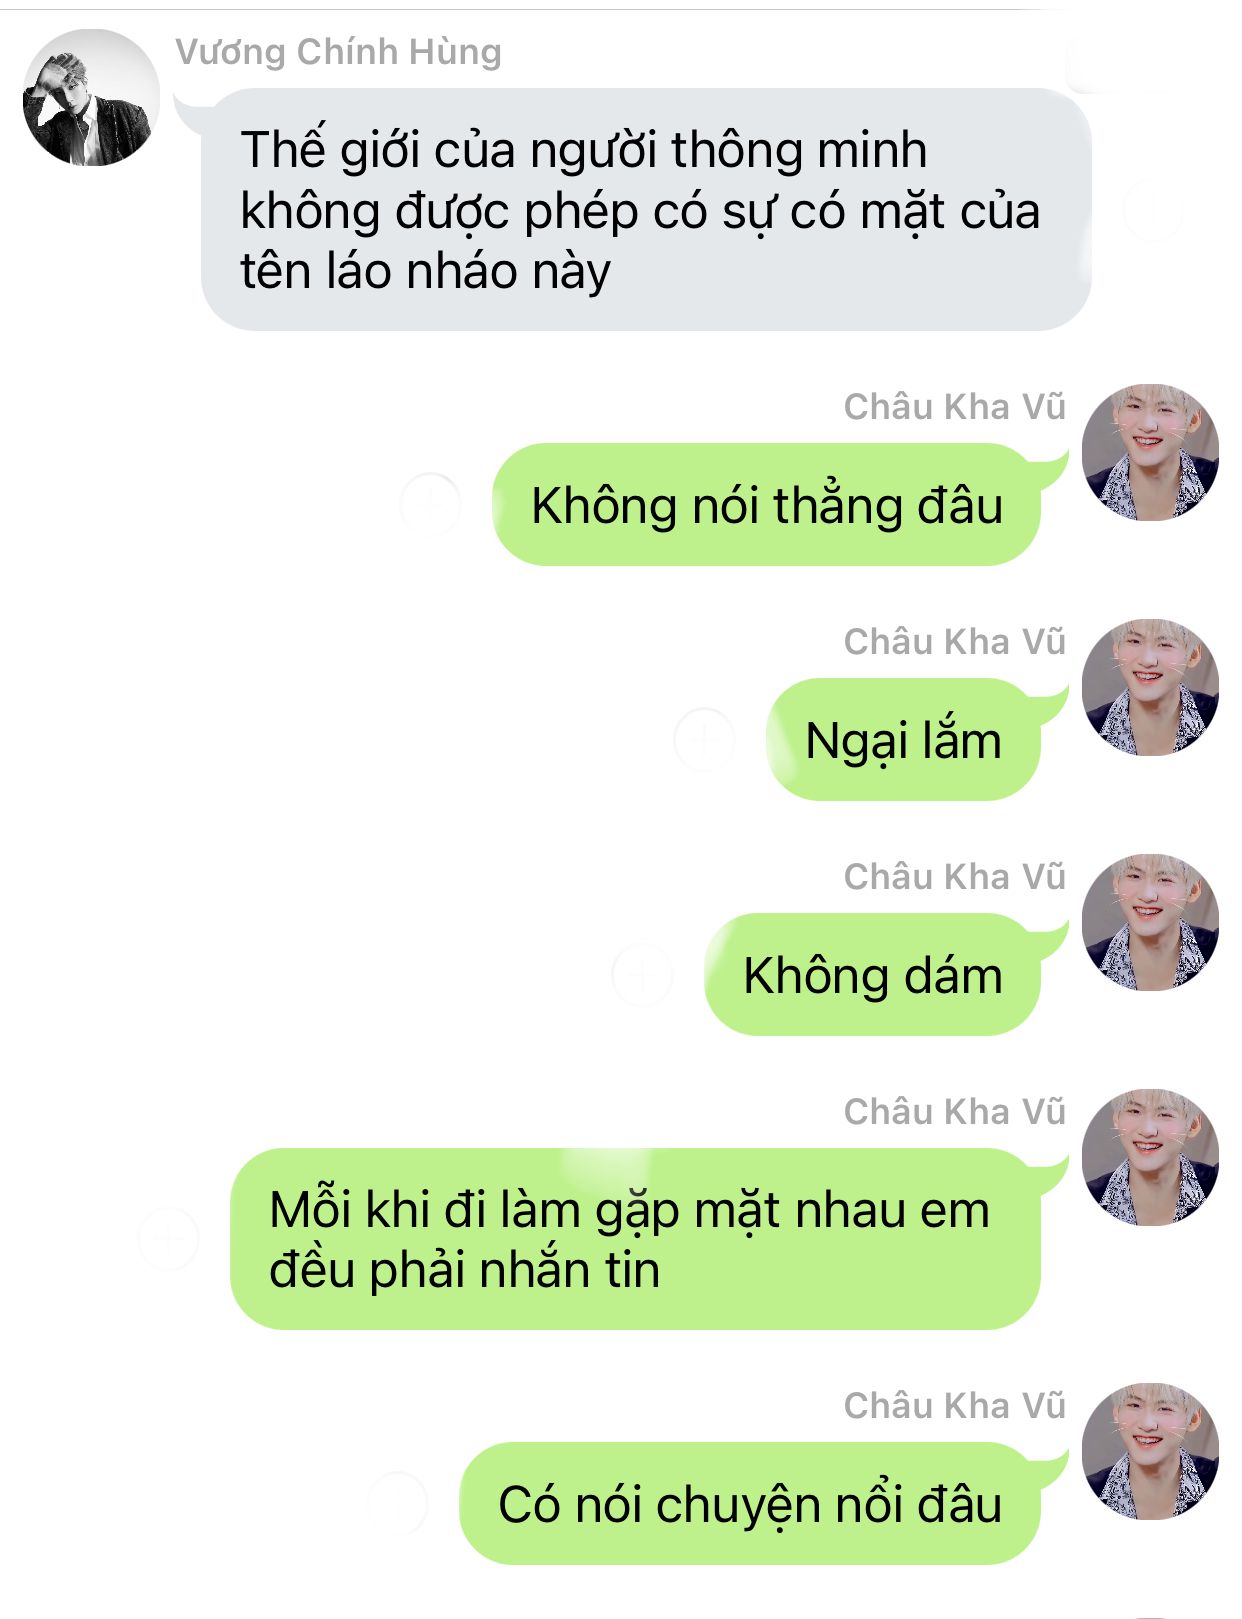
Task: Open Châu Kha Vũ avatar beside 'Có nói chuyện nổi đâu'
Action: click(x=1151, y=1451)
